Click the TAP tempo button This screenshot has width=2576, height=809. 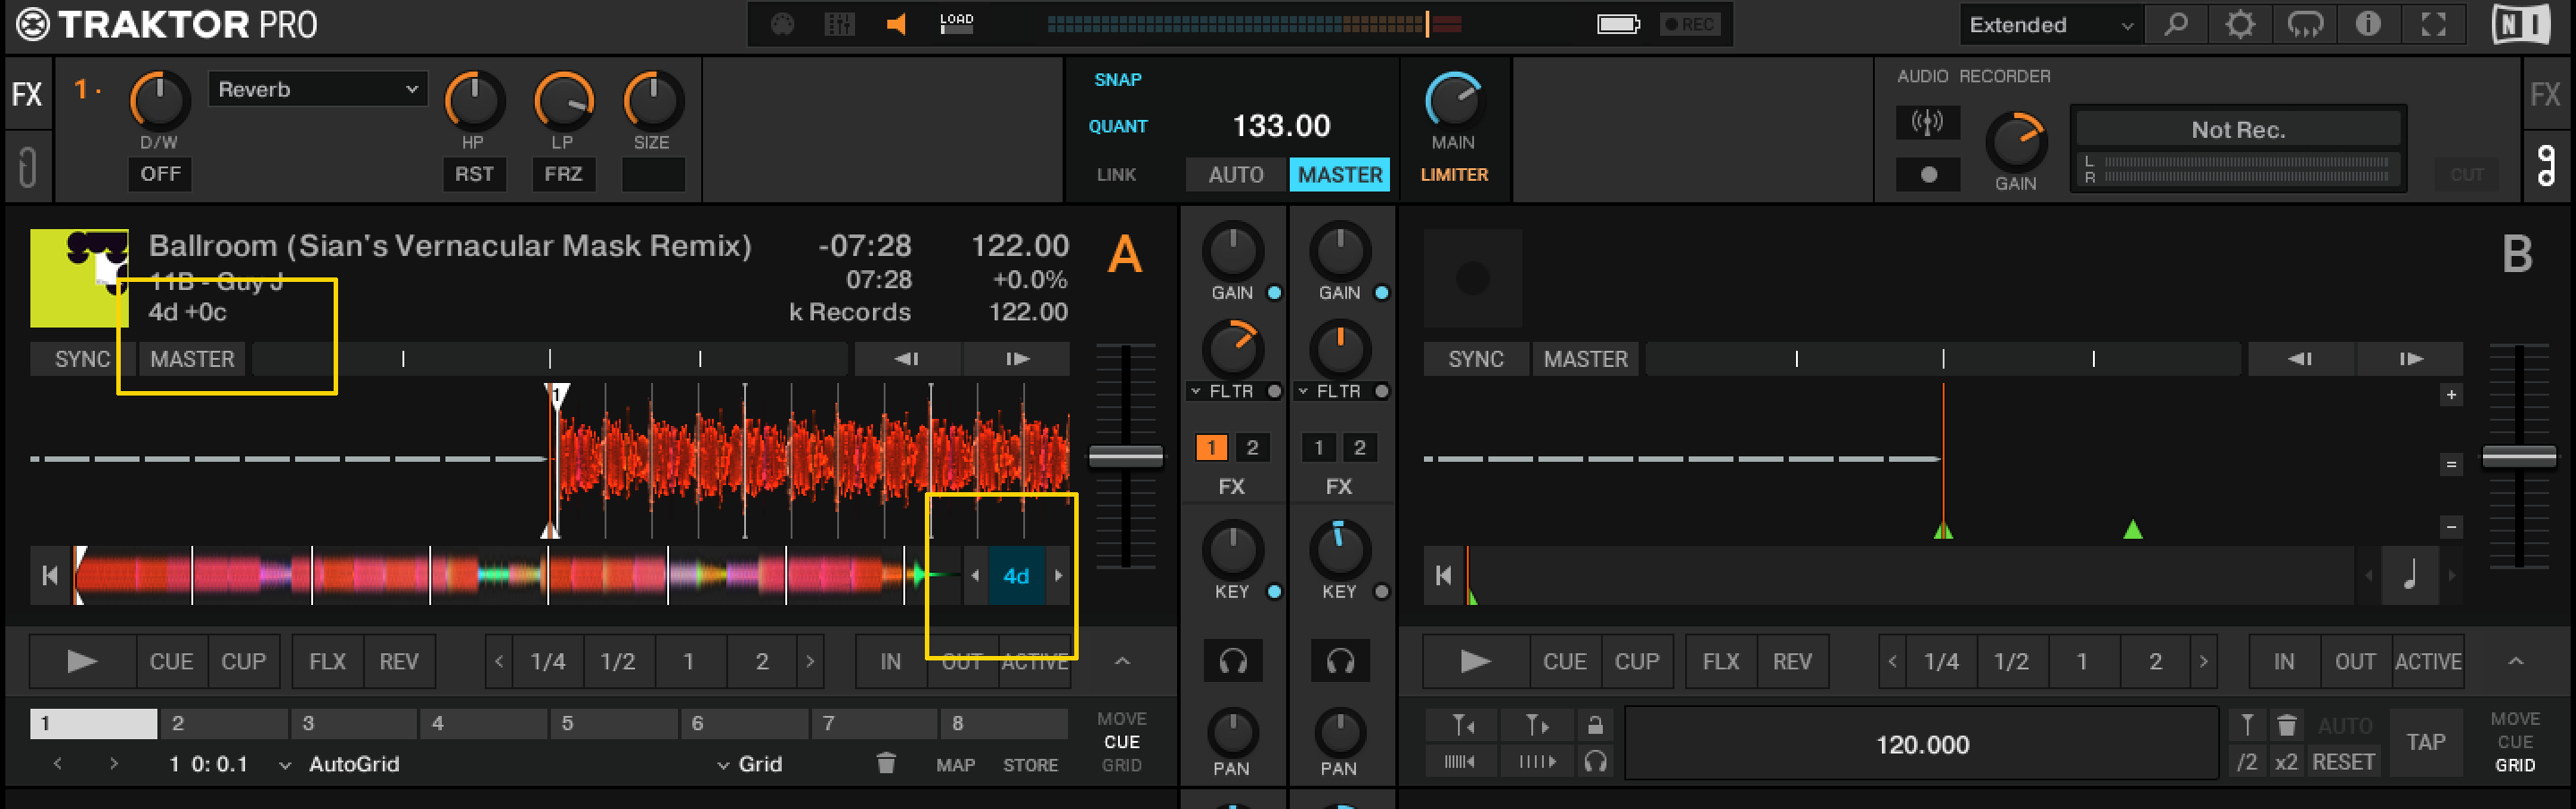(x=2426, y=743)
